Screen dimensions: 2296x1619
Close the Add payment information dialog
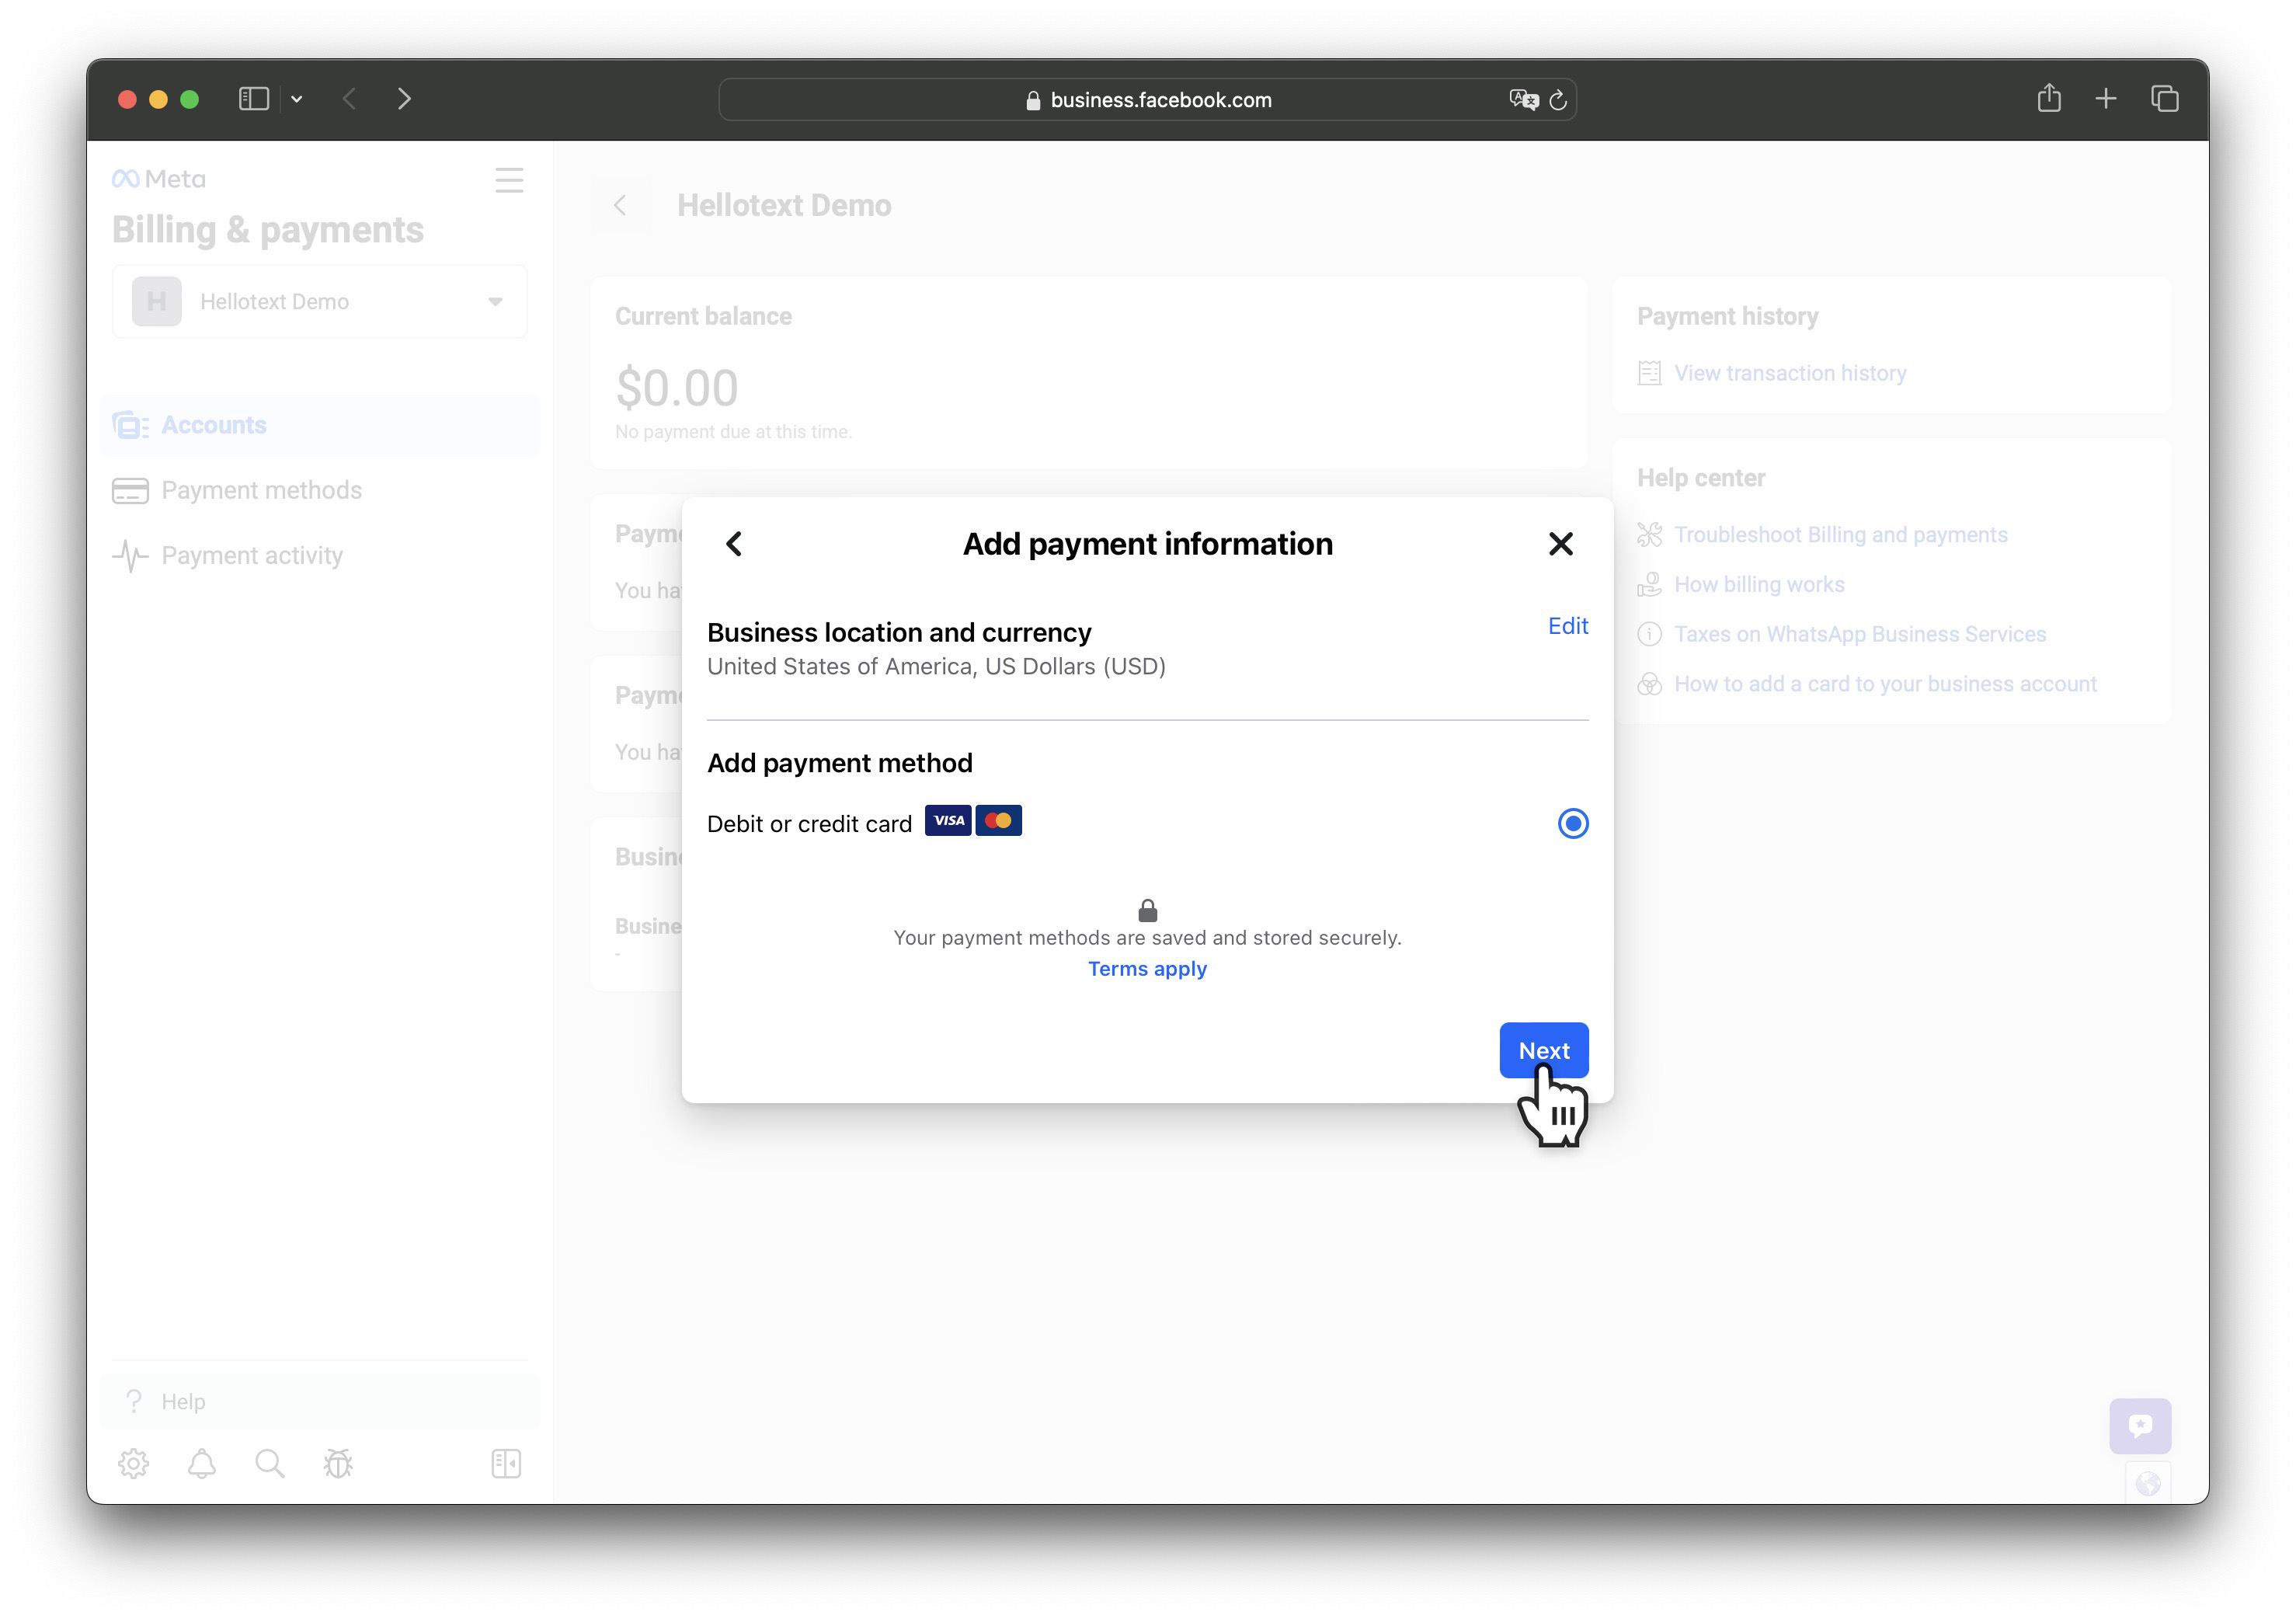[1560, 544]
